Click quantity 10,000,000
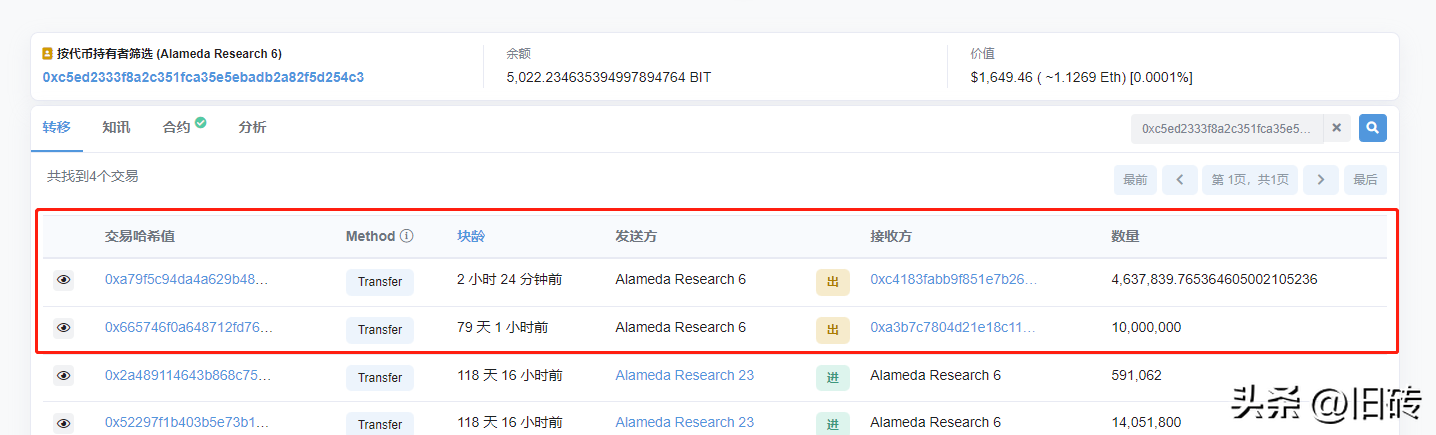This screenshot has height=435, width=1436. (1146, 327)
